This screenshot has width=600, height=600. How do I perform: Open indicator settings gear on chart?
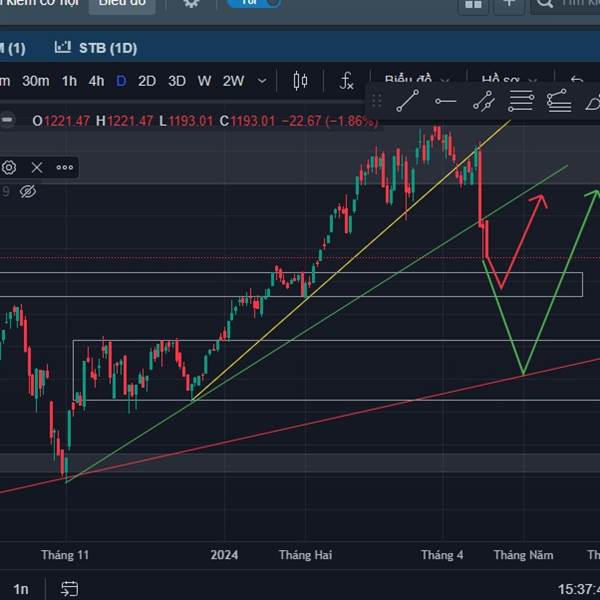click(9, 168)
